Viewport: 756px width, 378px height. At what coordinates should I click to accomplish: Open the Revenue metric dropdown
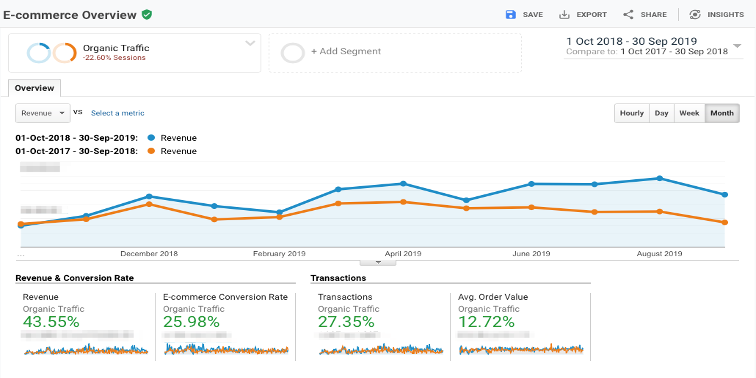tap(43, 113)
